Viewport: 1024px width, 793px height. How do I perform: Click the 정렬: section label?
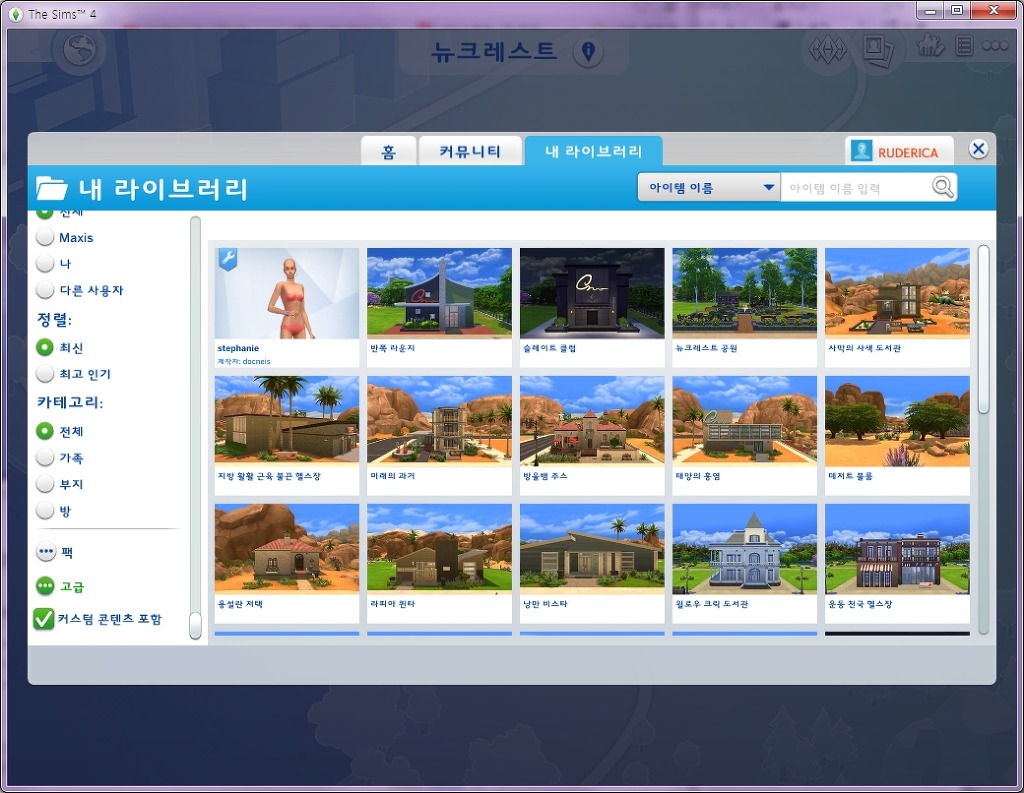click(54, 319)
